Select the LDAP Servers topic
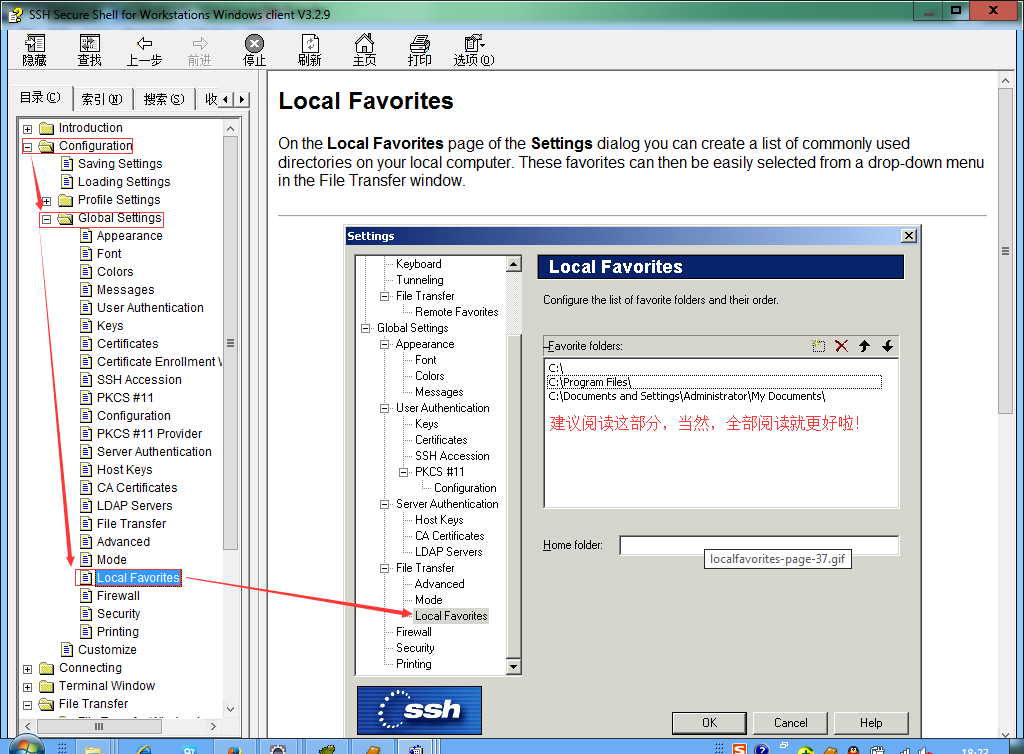This screenshot has height=754, width=1024. tap(135, 505)
